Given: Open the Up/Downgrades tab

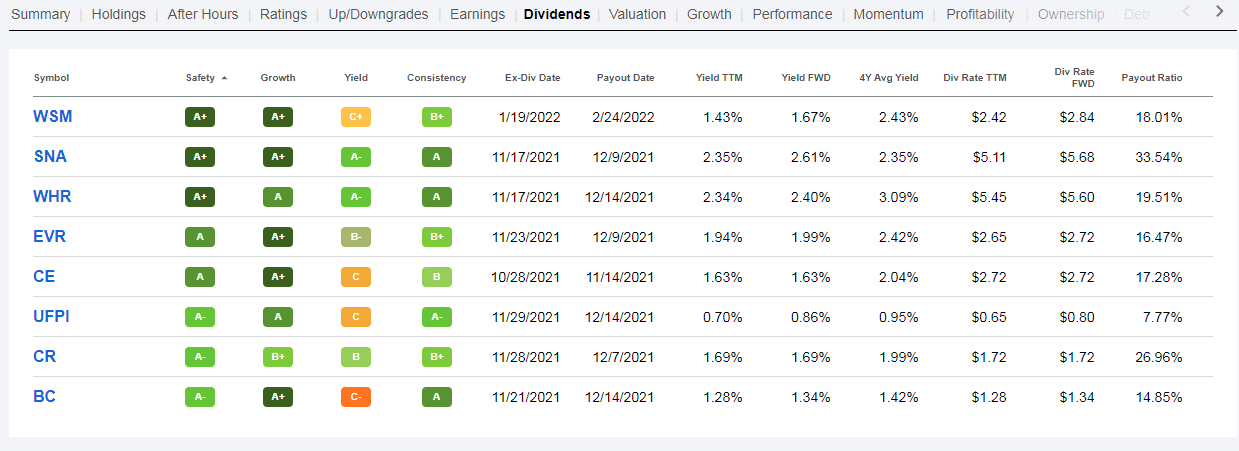Looking at the screenshot, I should 379,14.
